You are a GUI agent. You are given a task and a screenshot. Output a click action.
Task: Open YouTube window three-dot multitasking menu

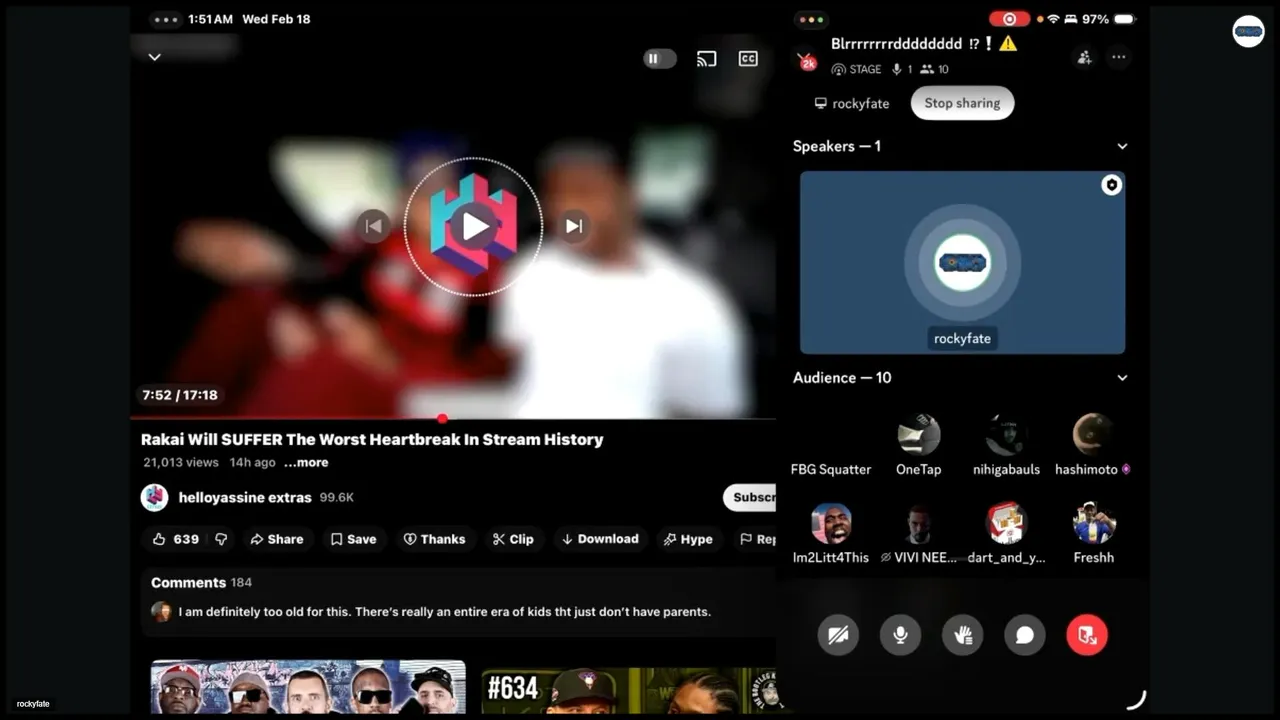[165, 20]
